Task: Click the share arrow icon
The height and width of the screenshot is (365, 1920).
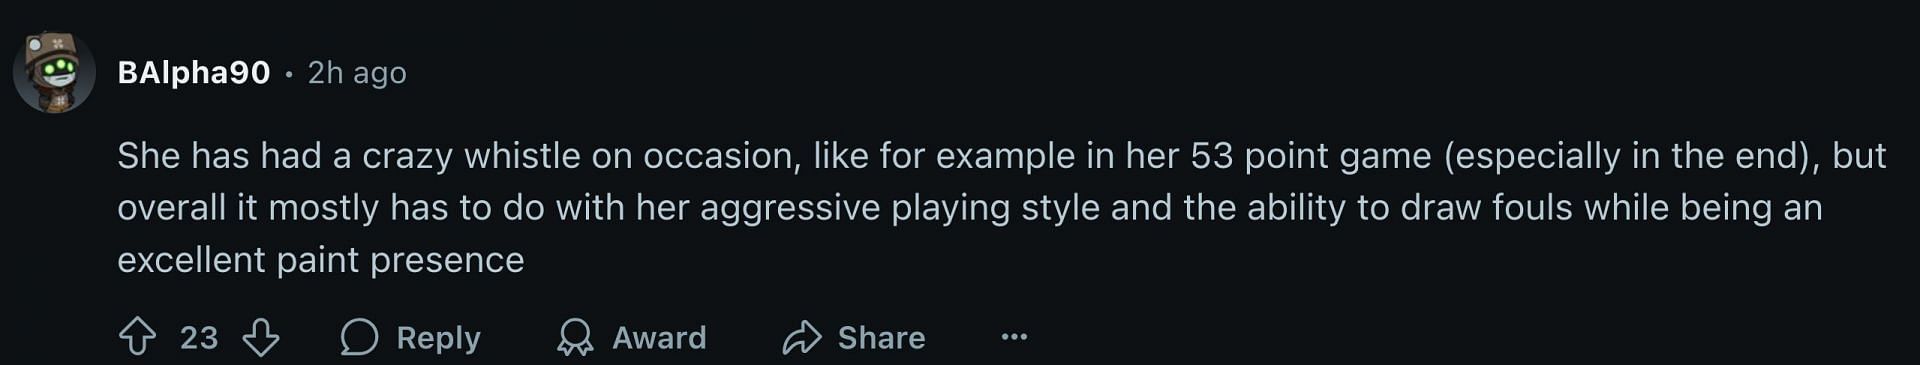Action: click(x=801, y=338)
